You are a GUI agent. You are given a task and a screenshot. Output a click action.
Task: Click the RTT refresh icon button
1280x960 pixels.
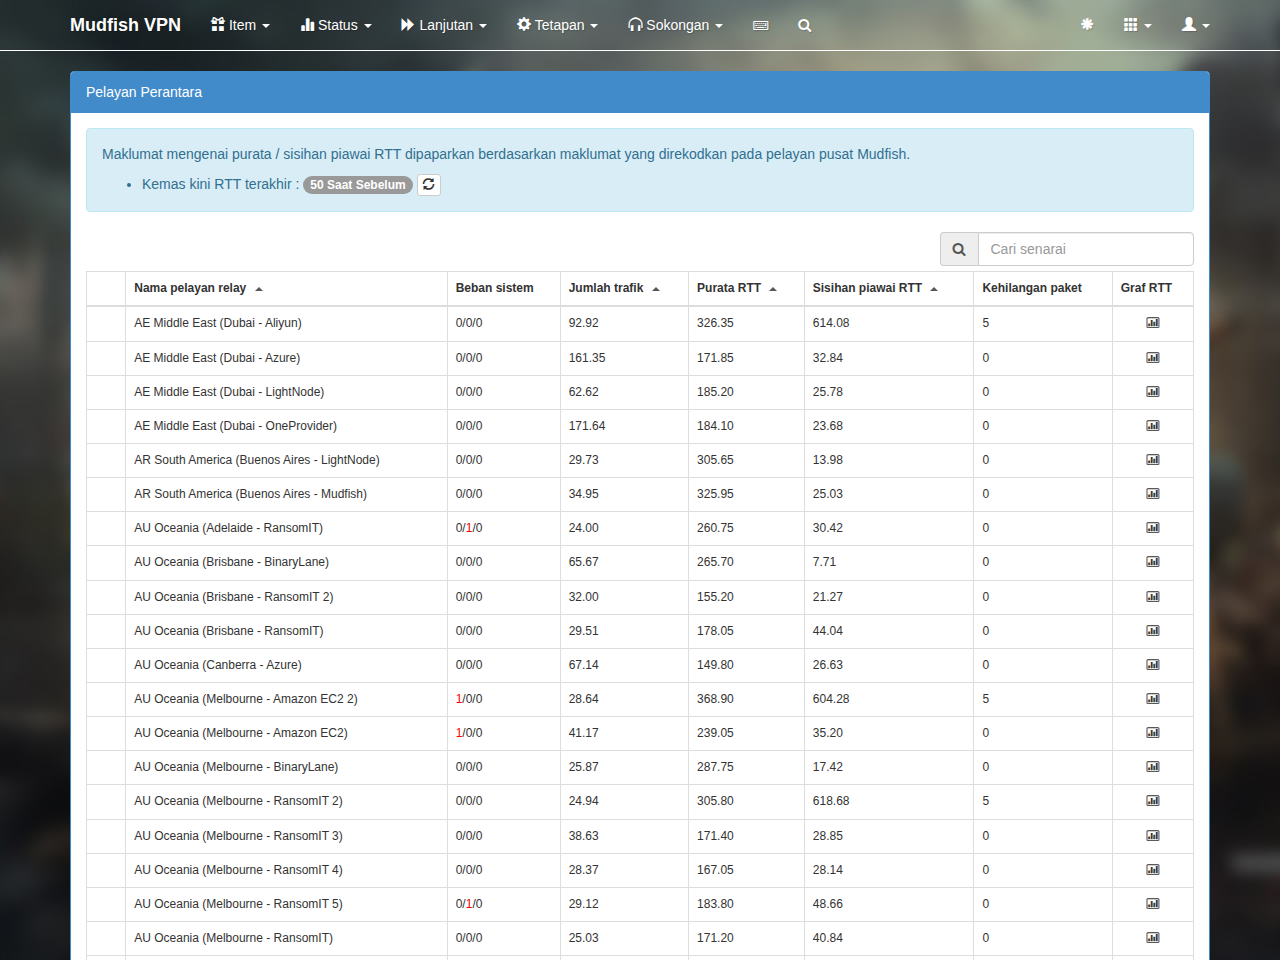point(429,185)
